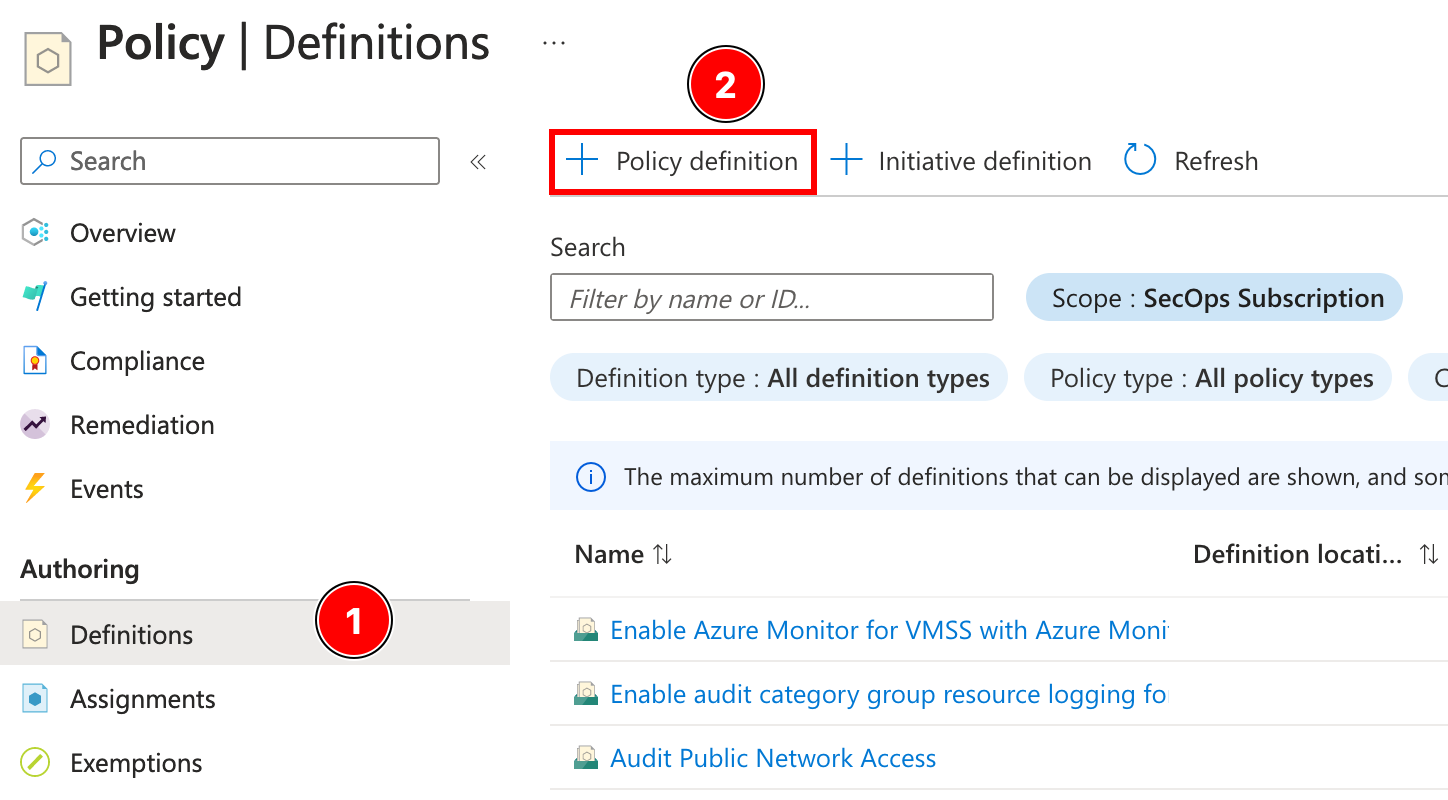Screen dimensions: 1448x800
Task: Open the Policy Overview page
Action: point(122,232)
